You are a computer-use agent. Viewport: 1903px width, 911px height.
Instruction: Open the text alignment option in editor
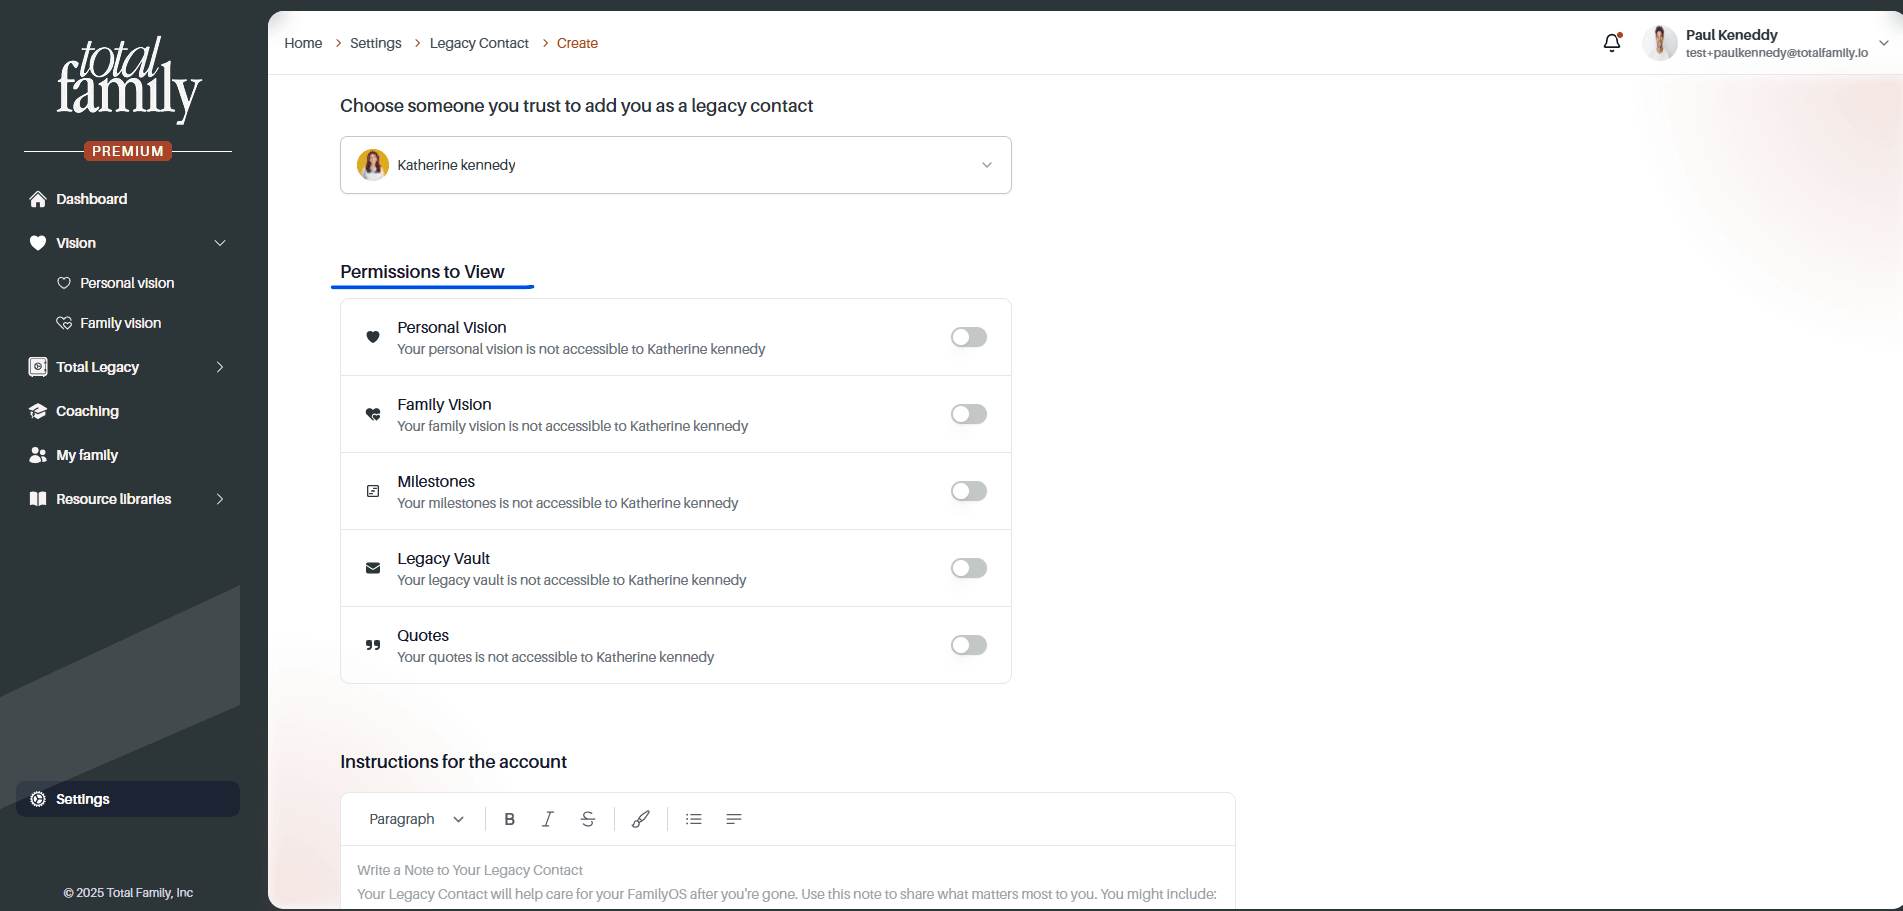pos(734,819)
